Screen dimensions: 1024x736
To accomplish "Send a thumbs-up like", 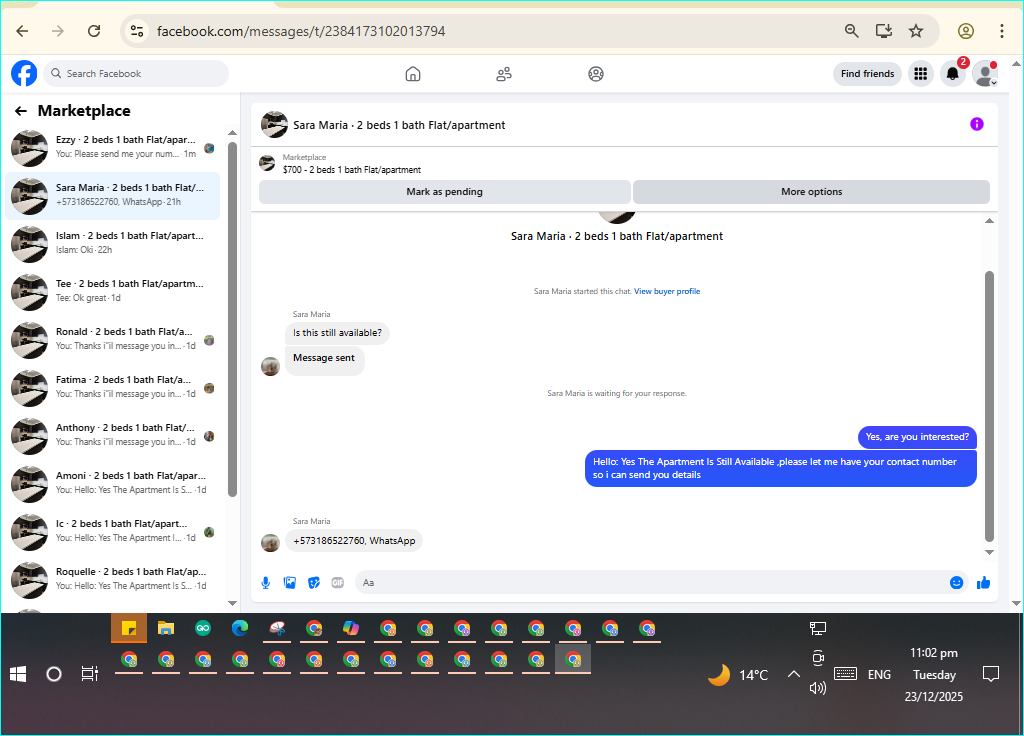I will pos(984,583).
